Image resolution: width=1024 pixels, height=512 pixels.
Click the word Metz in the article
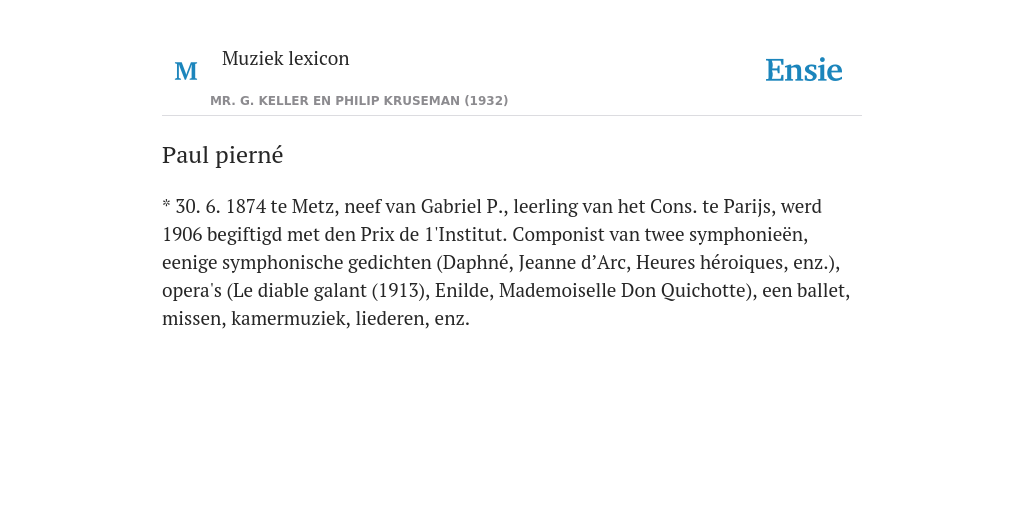tap(313, 206)
